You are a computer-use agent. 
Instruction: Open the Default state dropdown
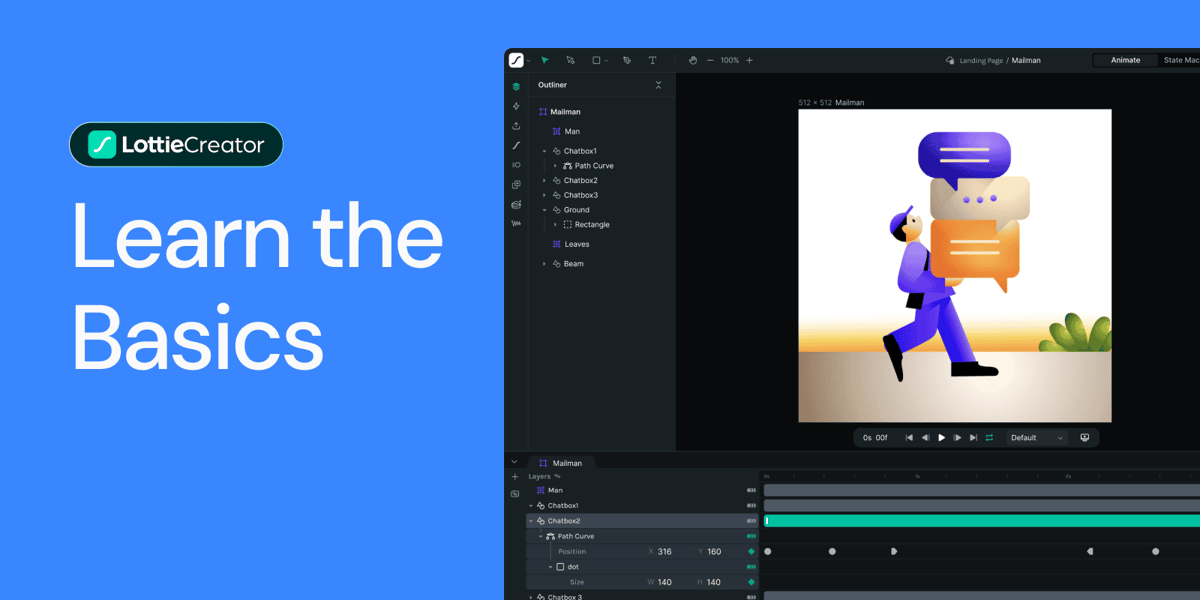[x=1036, y=437]
